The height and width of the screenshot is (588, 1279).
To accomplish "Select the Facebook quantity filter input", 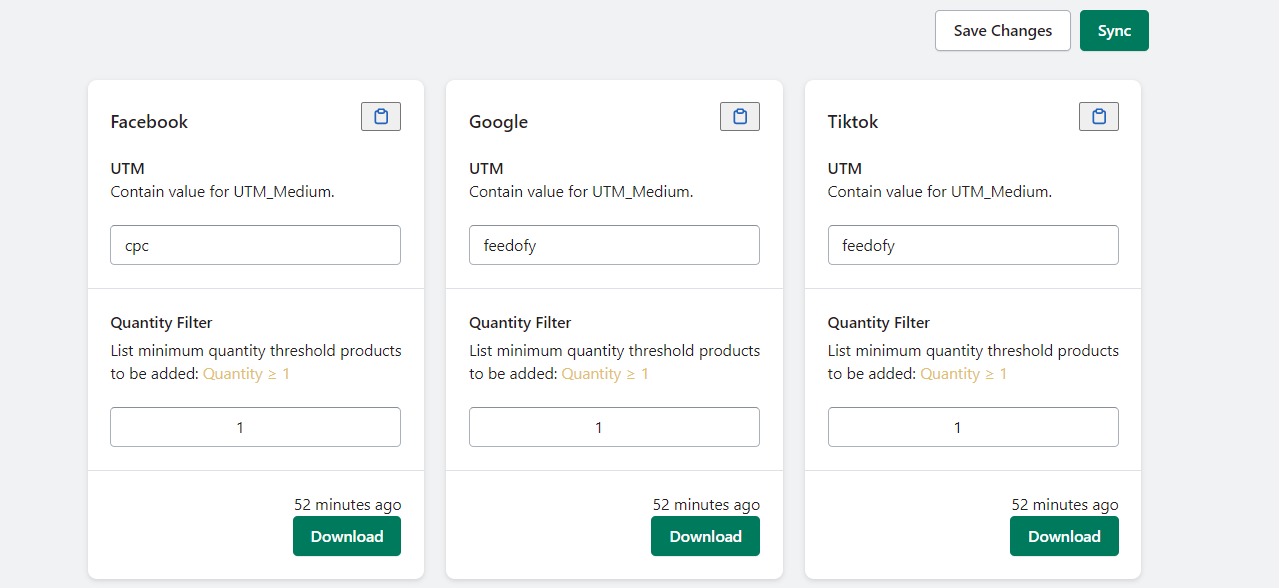I will (x=255, y=427).
